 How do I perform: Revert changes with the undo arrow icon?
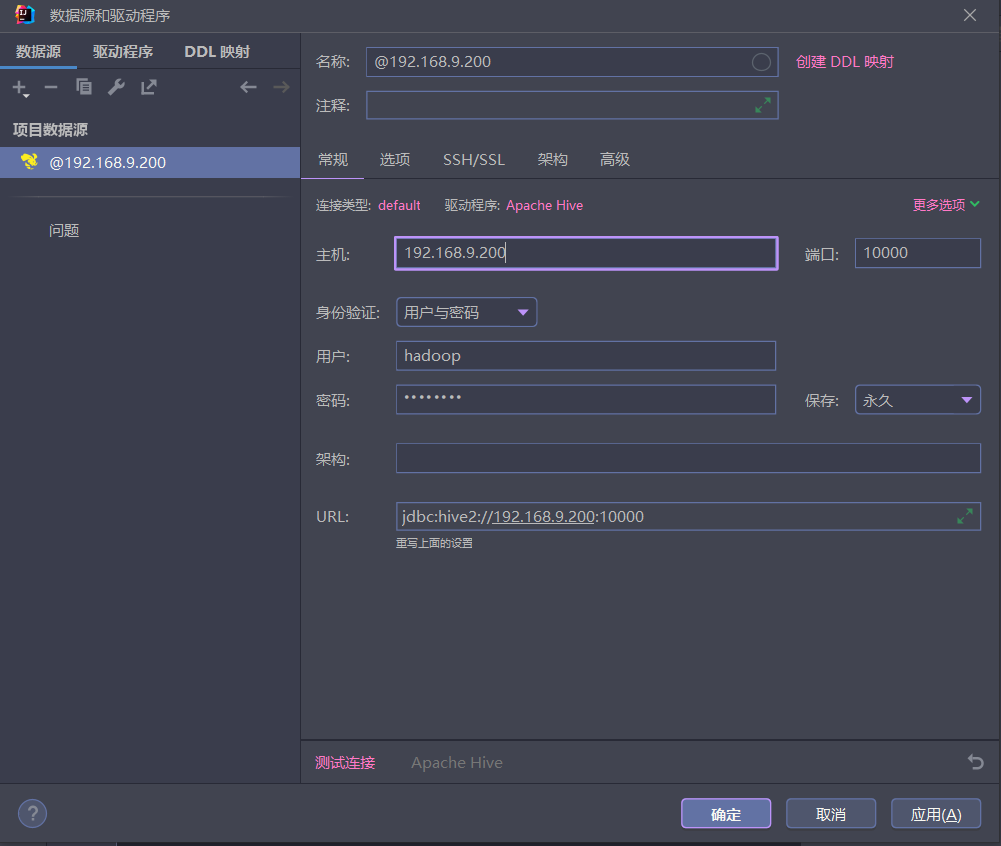point(975,761)
